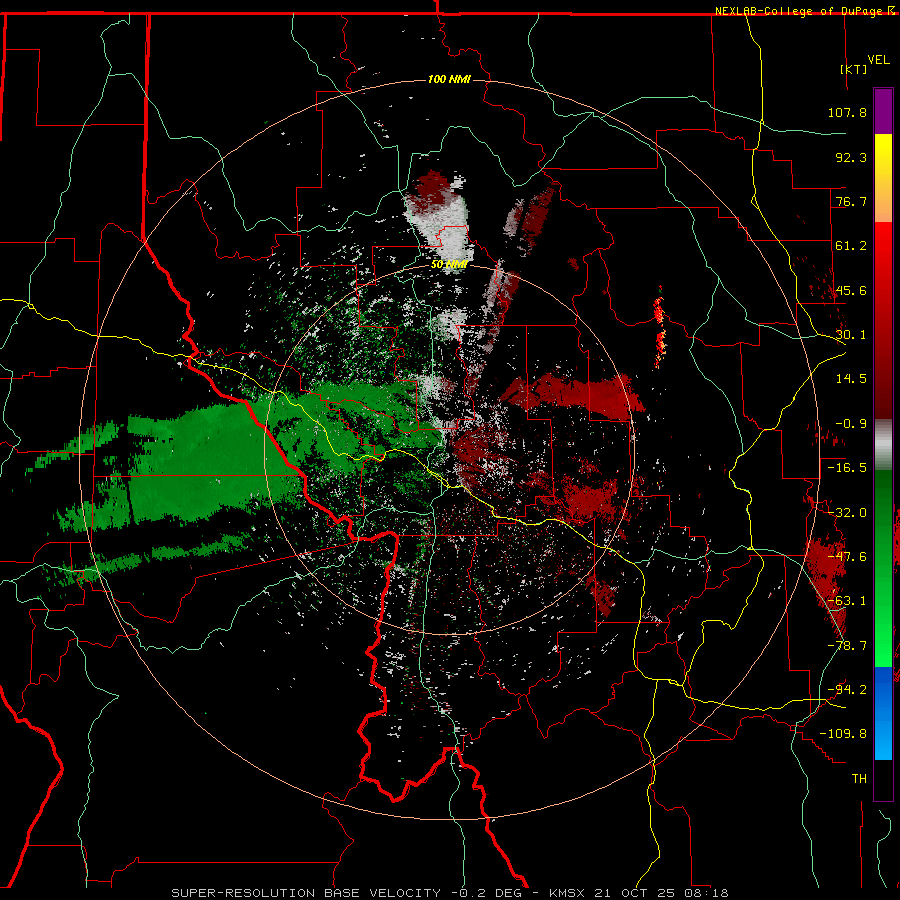Viewport: 900px width, 900px height.
Task: Click the 61.2 velocity scale value
Action: [851, 246]
